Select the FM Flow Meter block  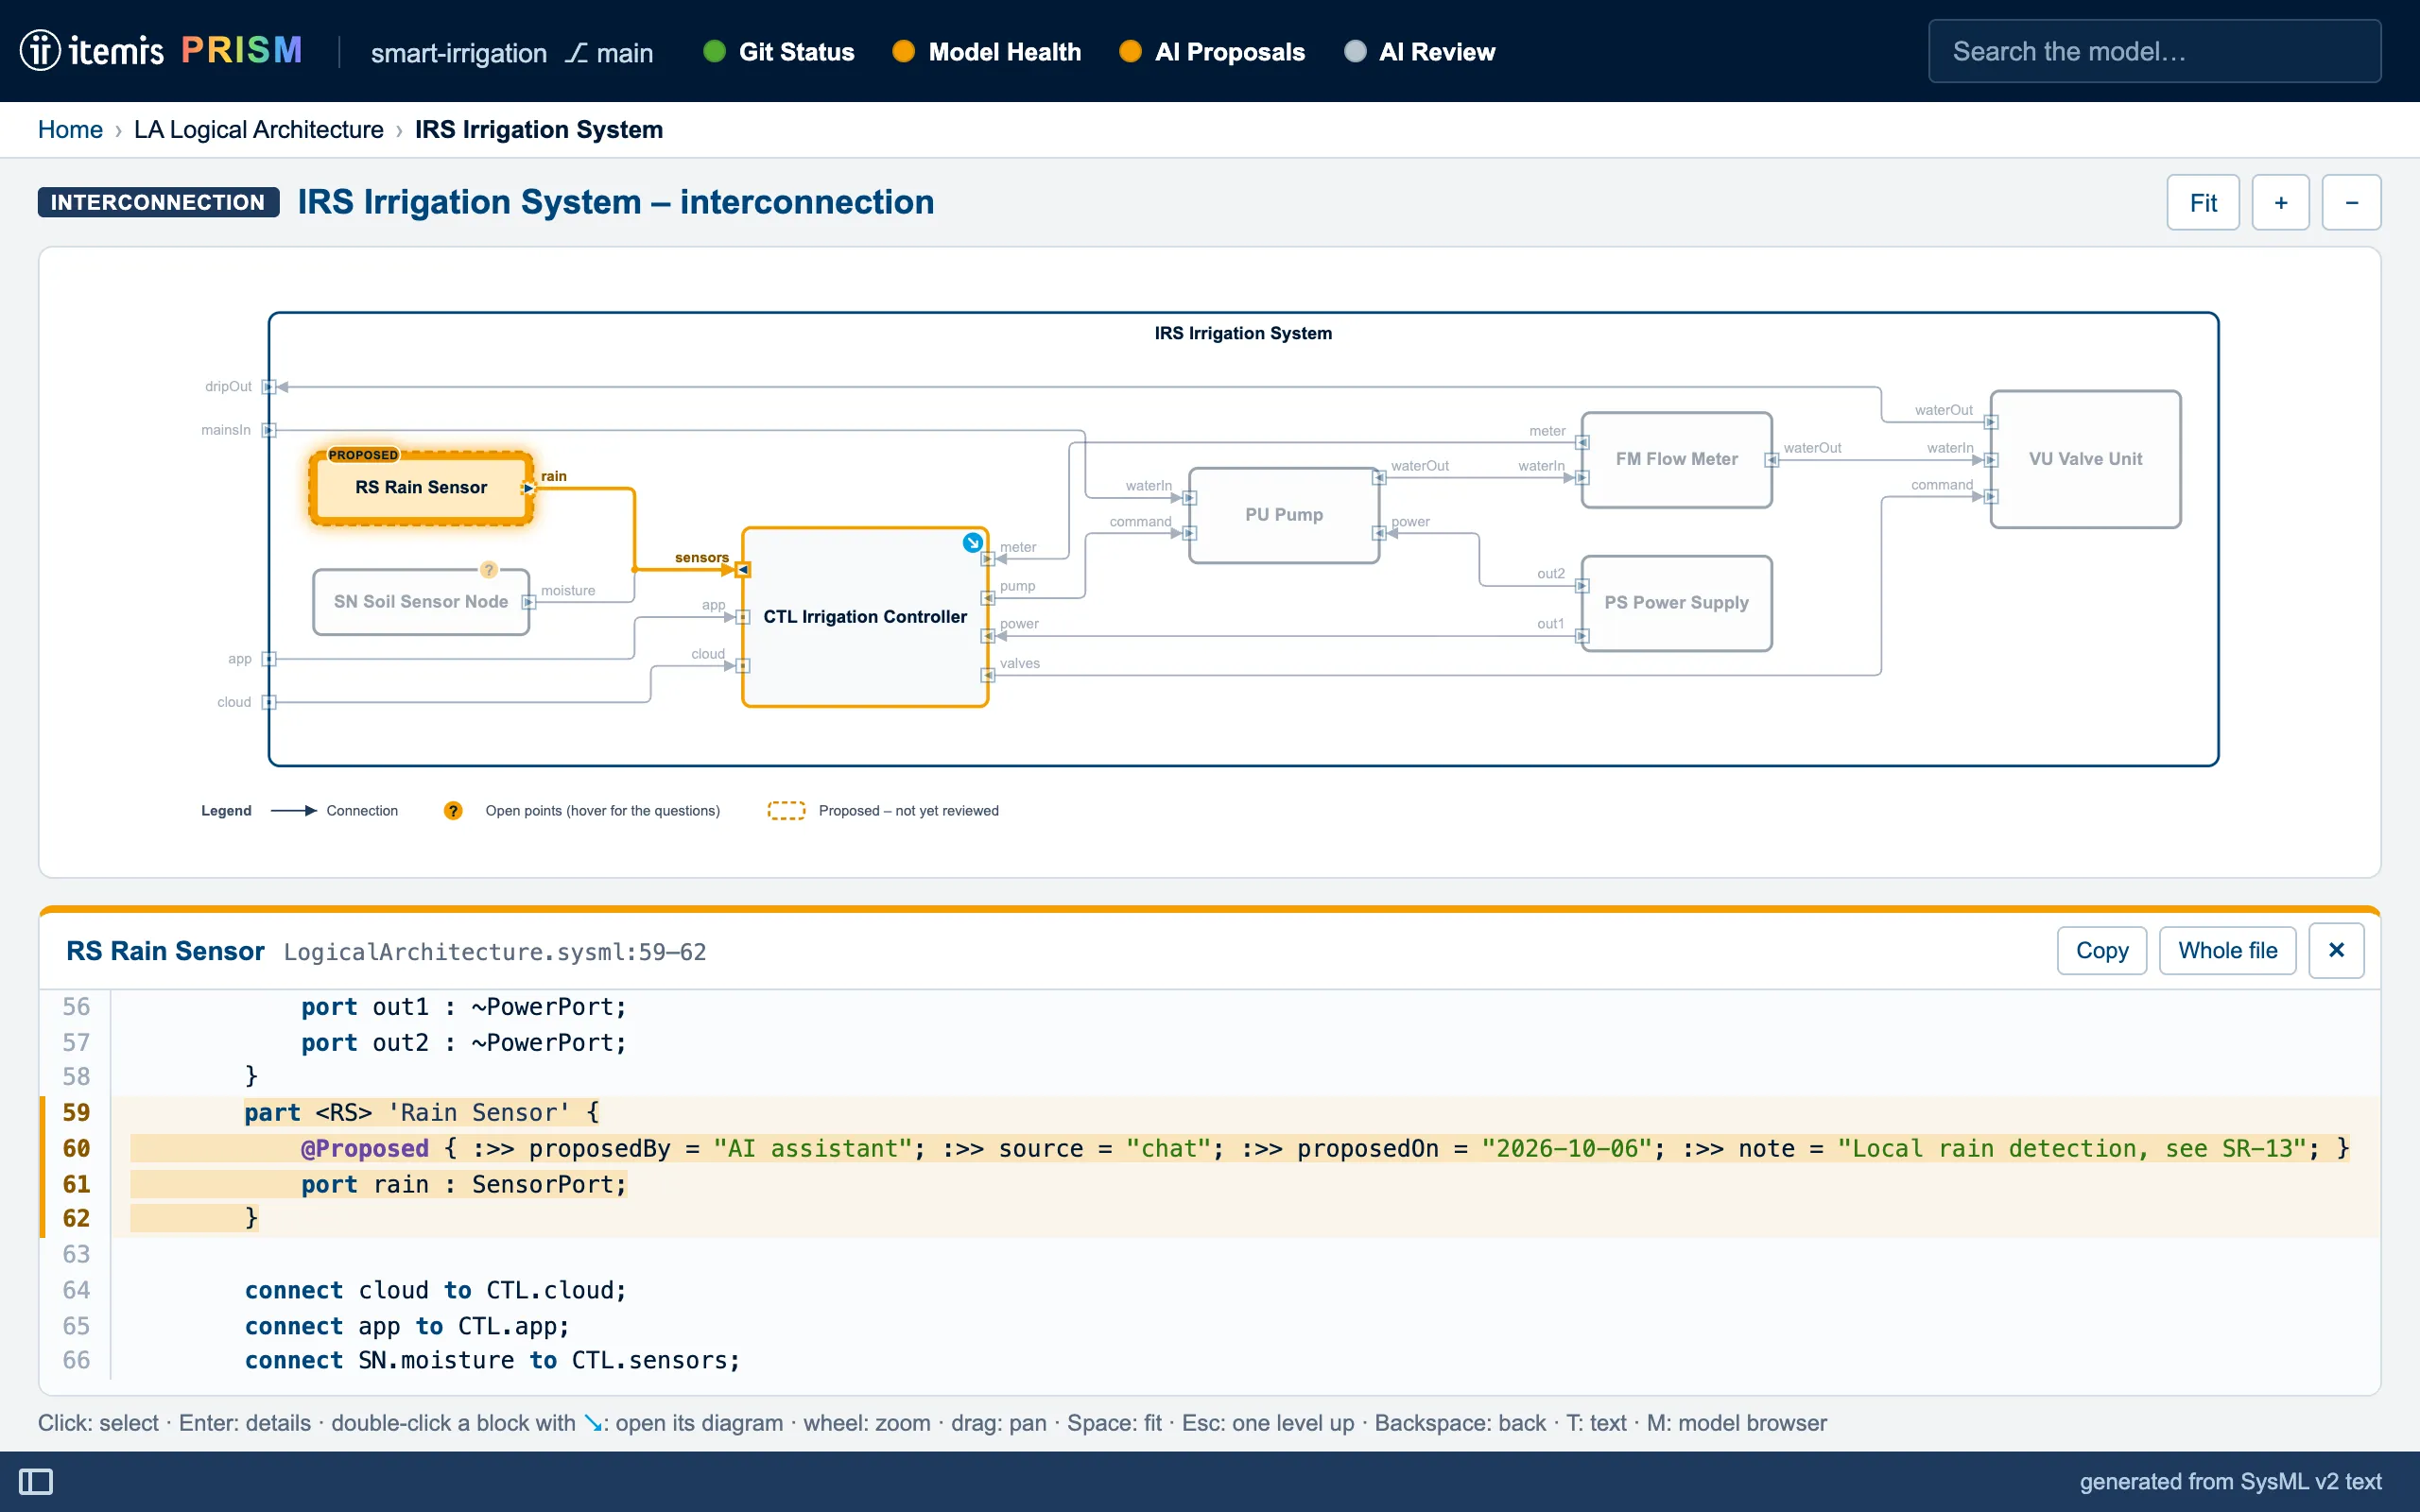tap(1677, 459)
